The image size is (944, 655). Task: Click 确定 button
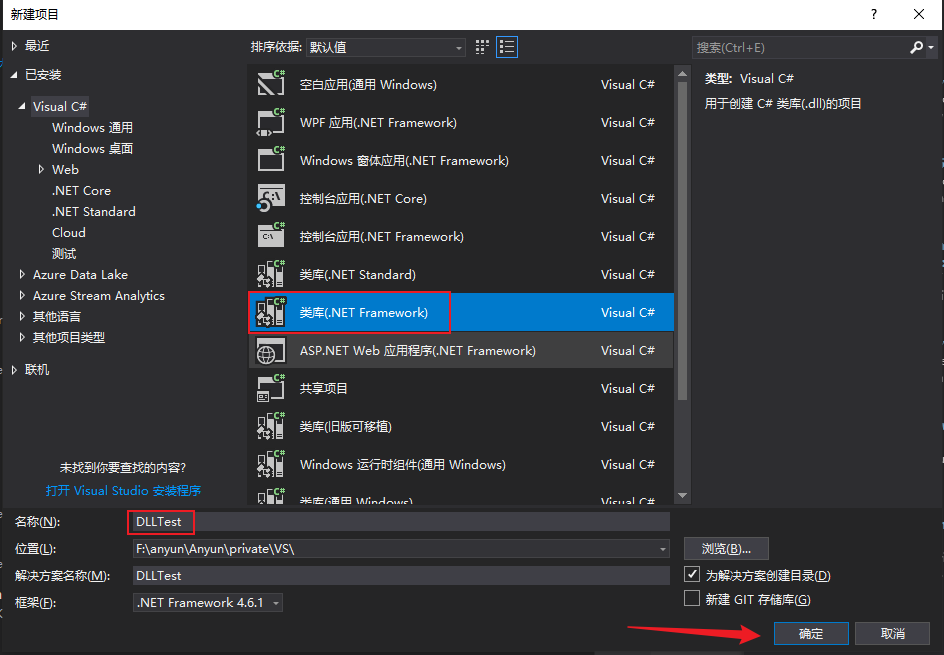point(811,633)
